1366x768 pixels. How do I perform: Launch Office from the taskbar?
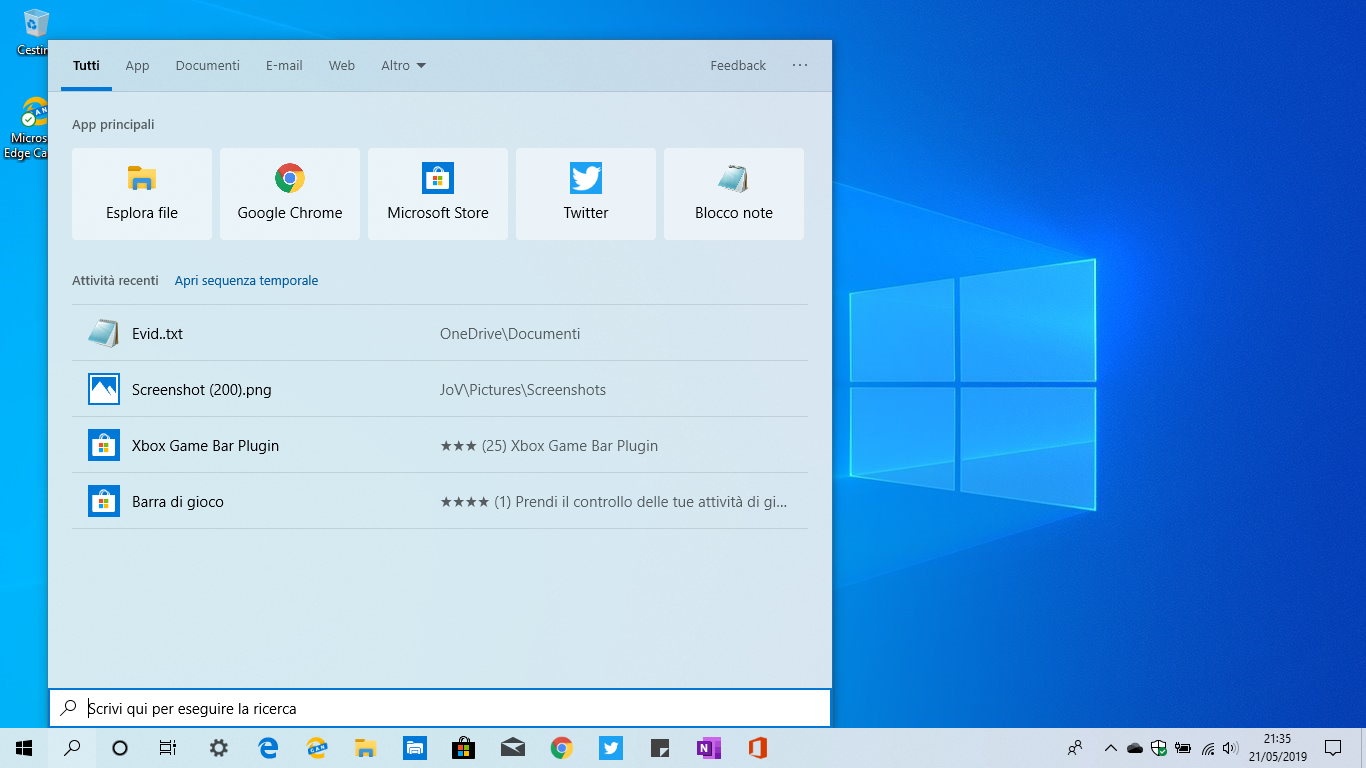[758, 748]
